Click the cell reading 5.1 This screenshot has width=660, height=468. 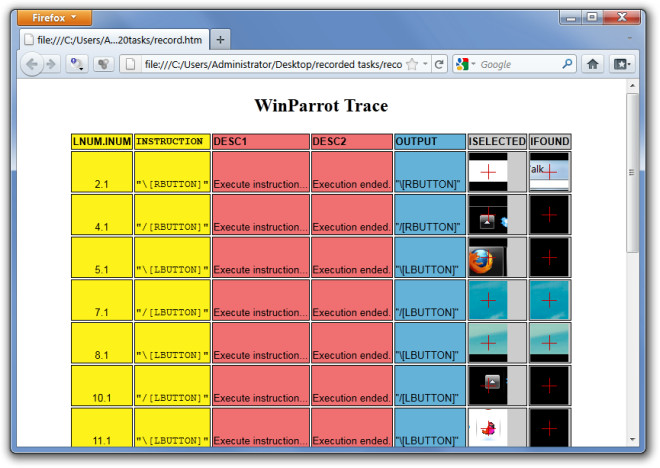[102, 257]
